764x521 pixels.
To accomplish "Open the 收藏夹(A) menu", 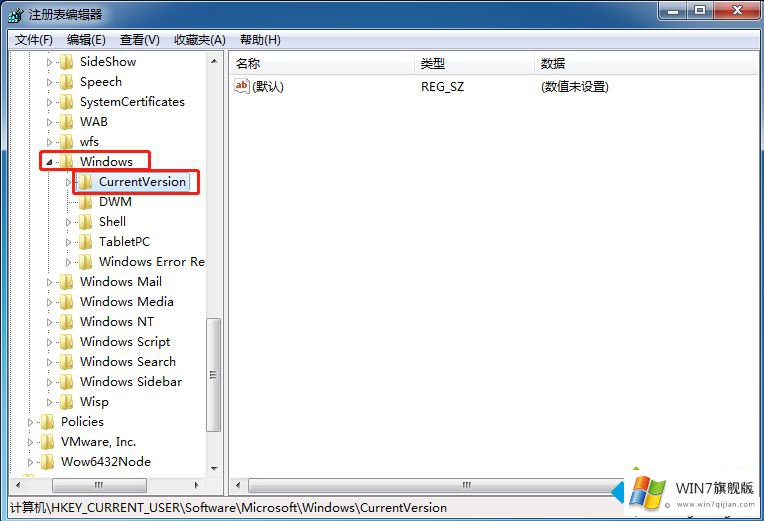I will pos(200,40).
